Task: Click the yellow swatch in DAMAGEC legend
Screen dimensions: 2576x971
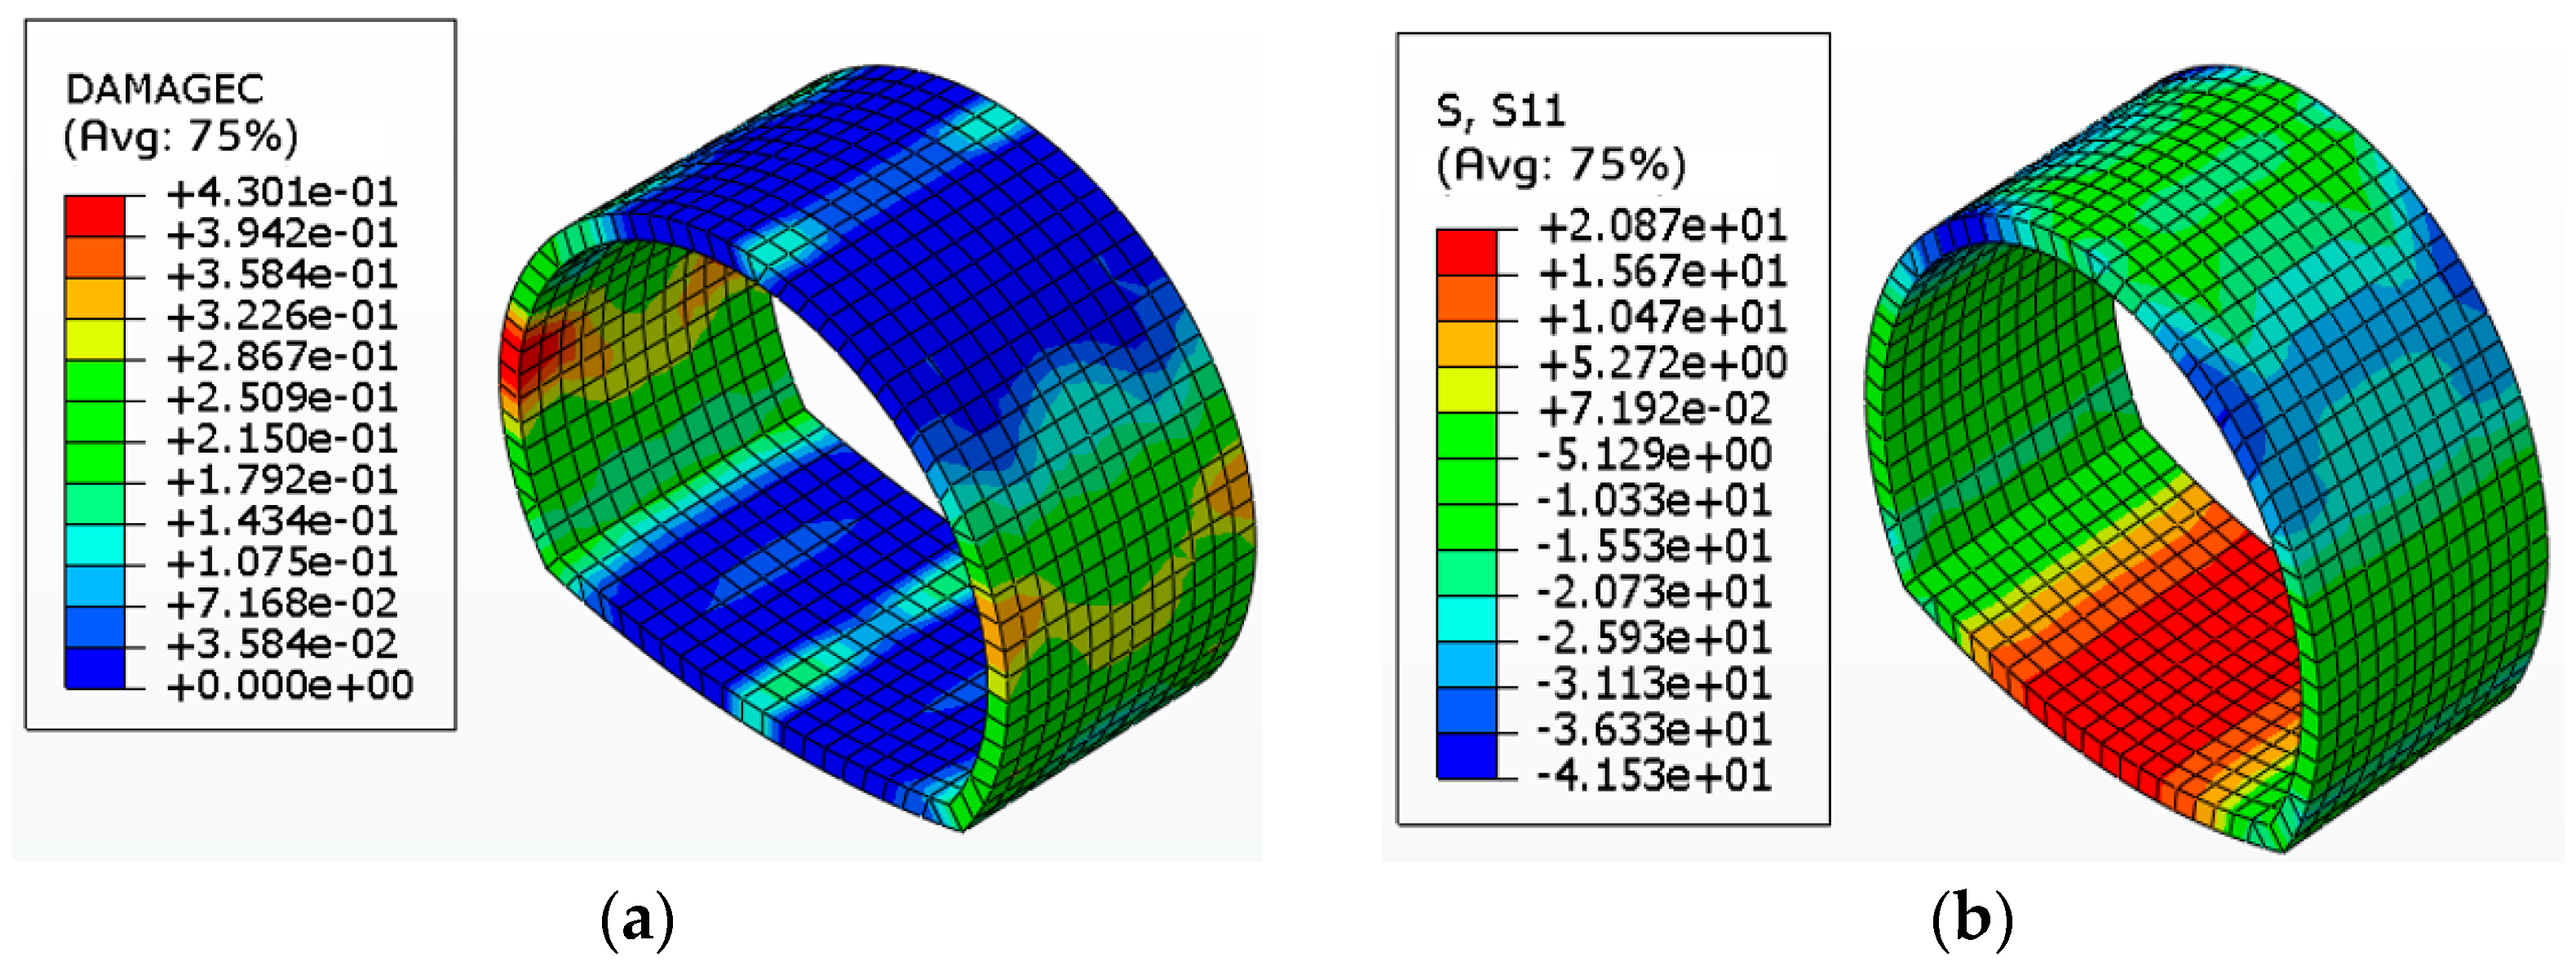Action: pos(95,339)
